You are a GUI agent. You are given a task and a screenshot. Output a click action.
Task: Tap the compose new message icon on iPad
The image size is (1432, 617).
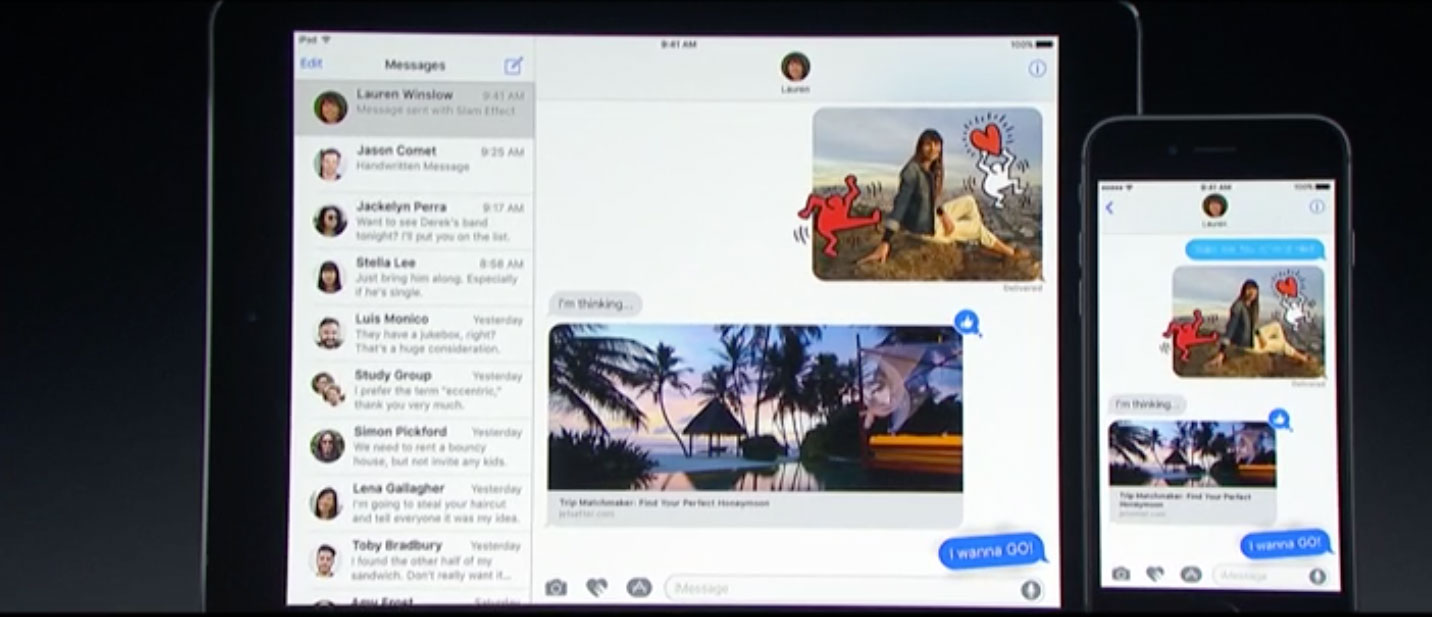[513, 65]
